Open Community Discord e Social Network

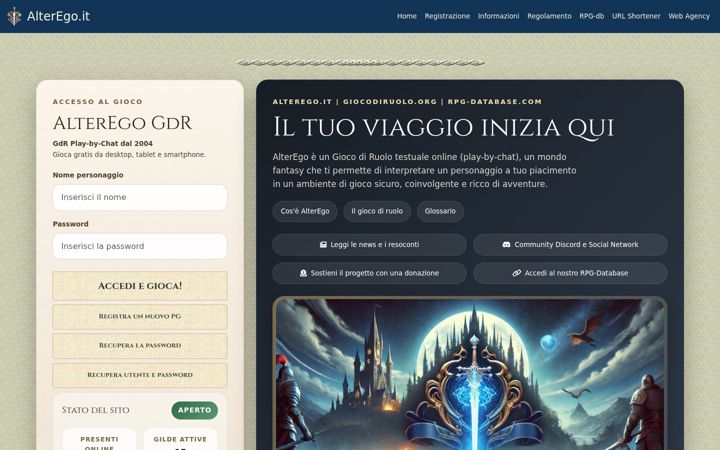(x=570, y=245)
